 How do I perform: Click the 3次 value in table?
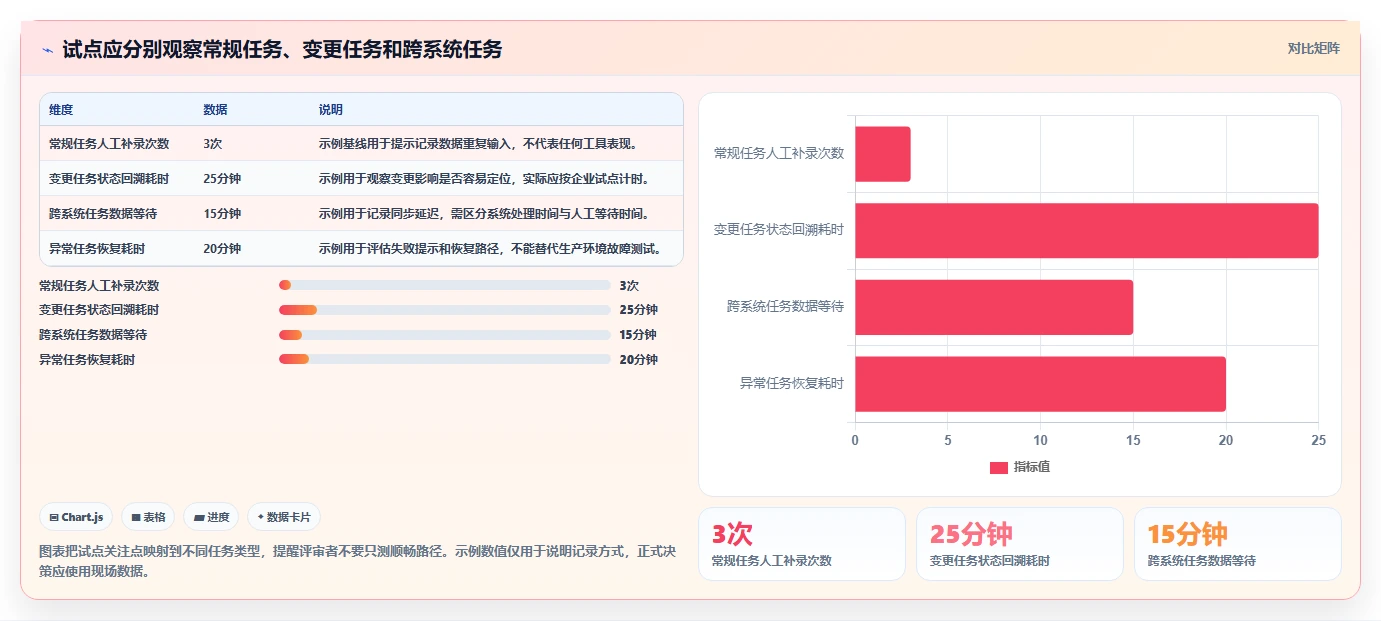(x=212, y=144)
